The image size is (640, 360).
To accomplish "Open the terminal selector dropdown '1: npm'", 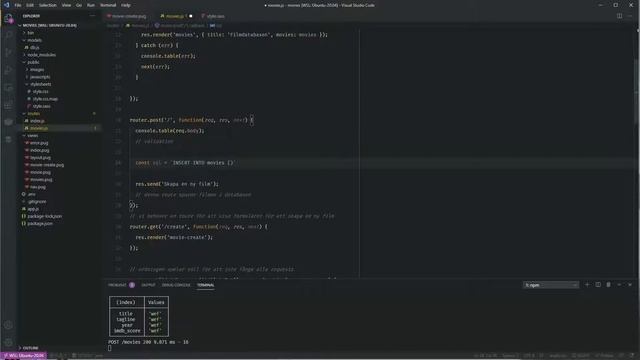I will point(551,285).
